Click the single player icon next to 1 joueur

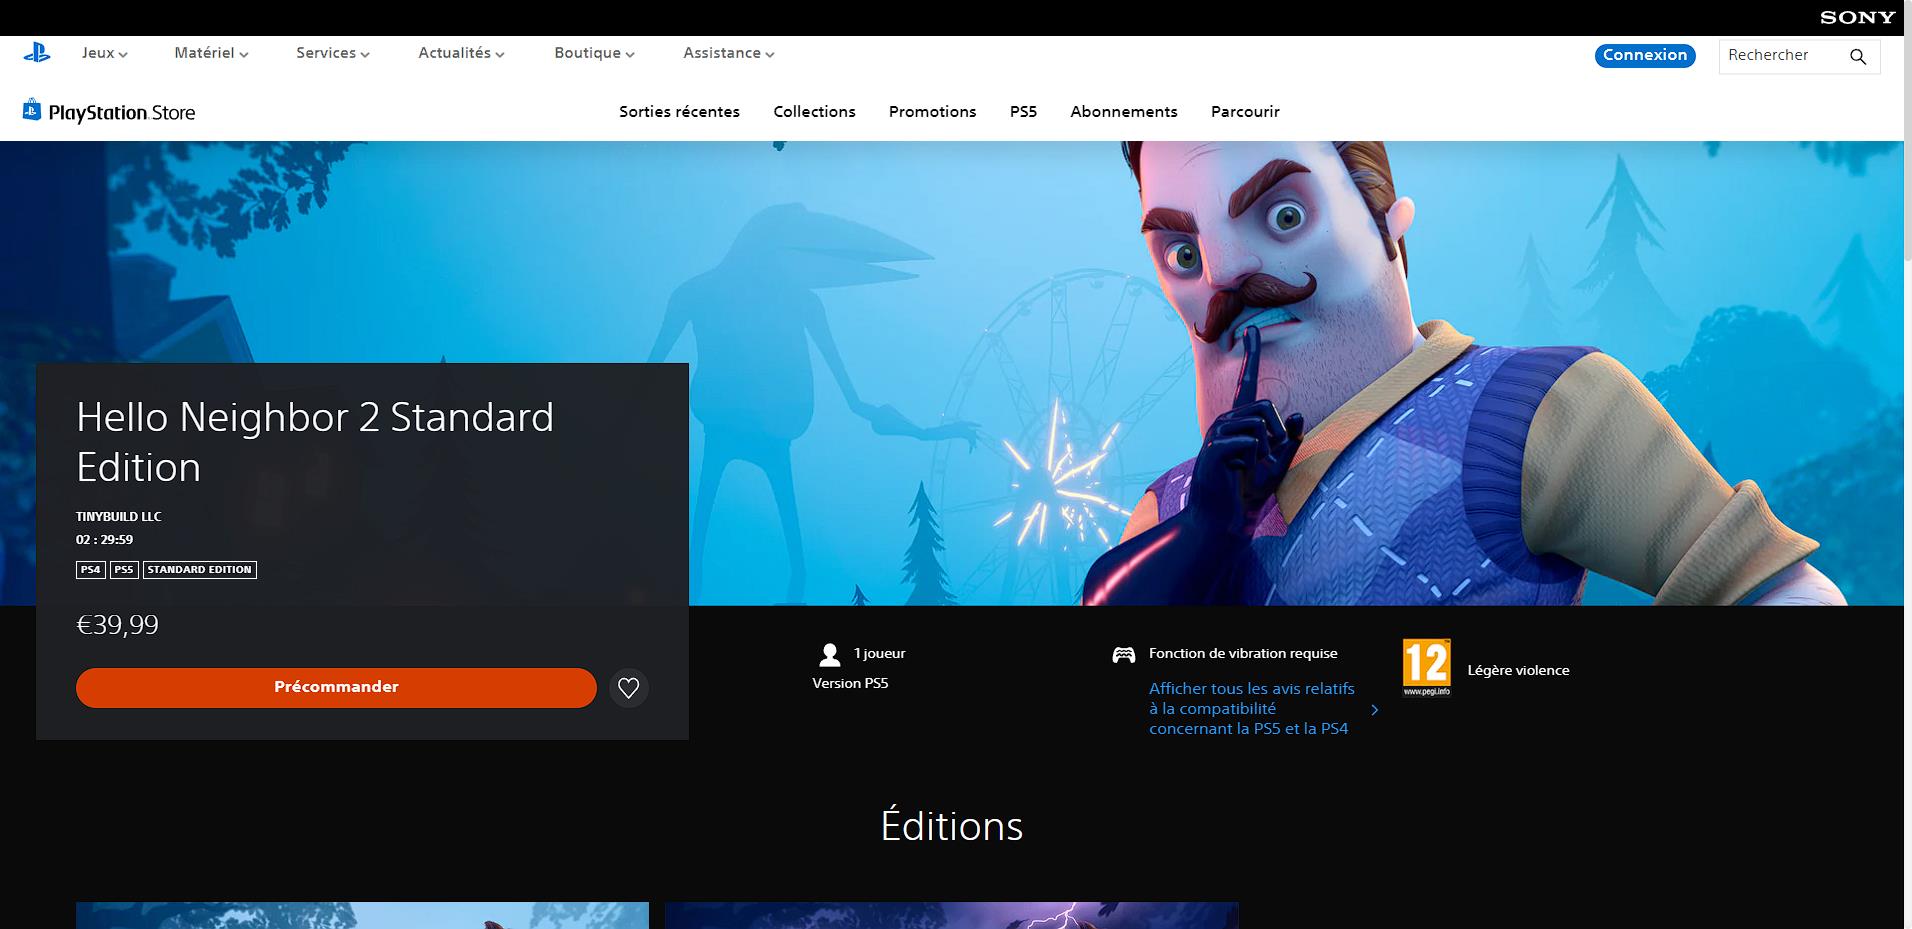point(830,653)
